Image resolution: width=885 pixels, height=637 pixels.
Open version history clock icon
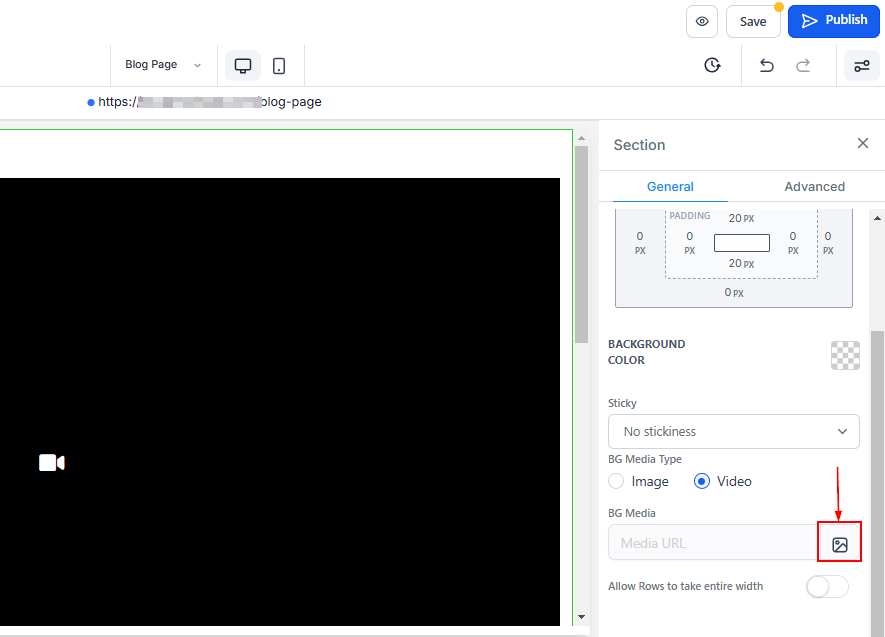(x=712, y=66)
